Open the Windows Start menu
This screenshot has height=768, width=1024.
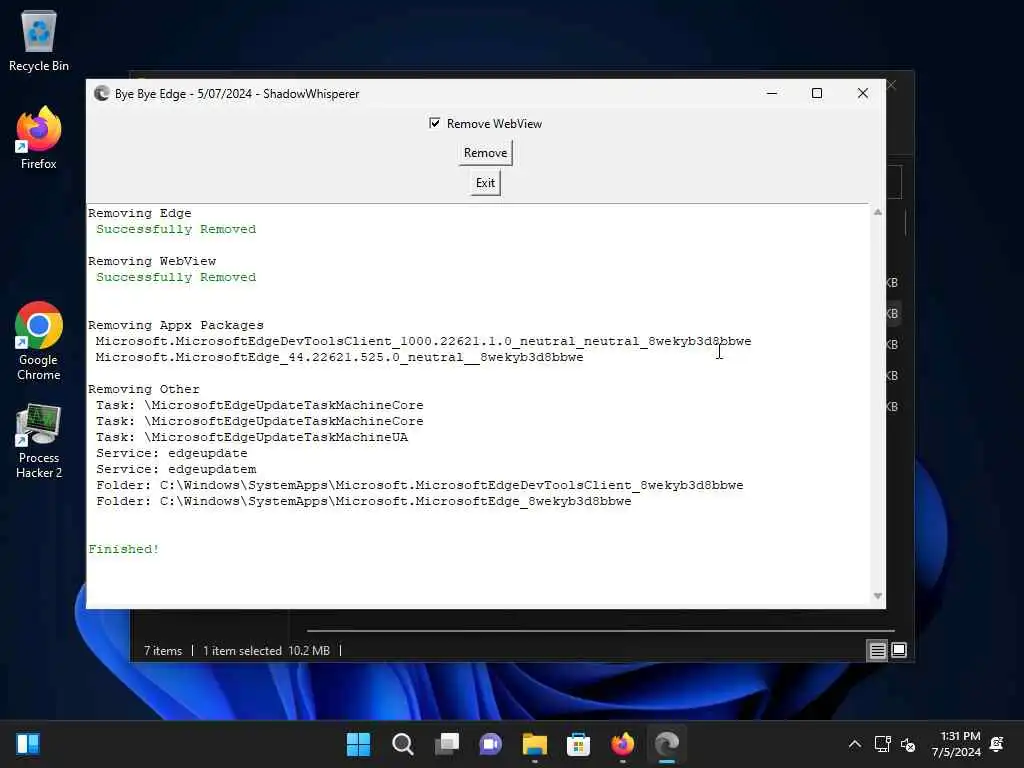[x=358, y=744]
